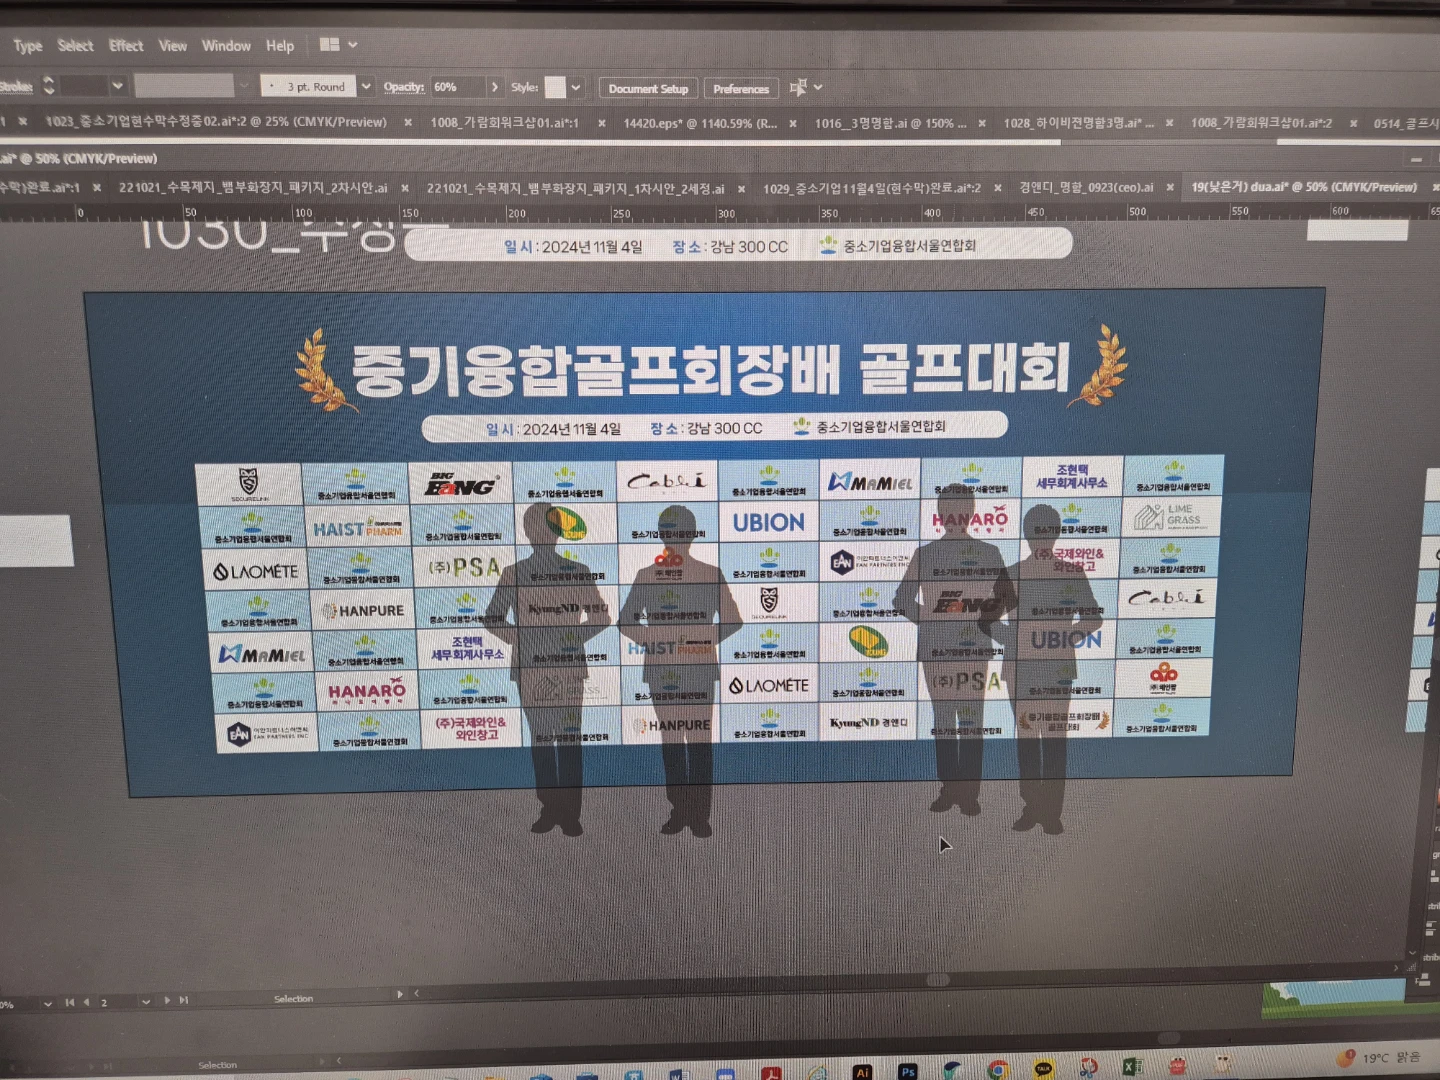Screen dimensions: 1440x1080
Task: Switch to the 패키지_2차시안.ai tab
Action: point(253,188)
